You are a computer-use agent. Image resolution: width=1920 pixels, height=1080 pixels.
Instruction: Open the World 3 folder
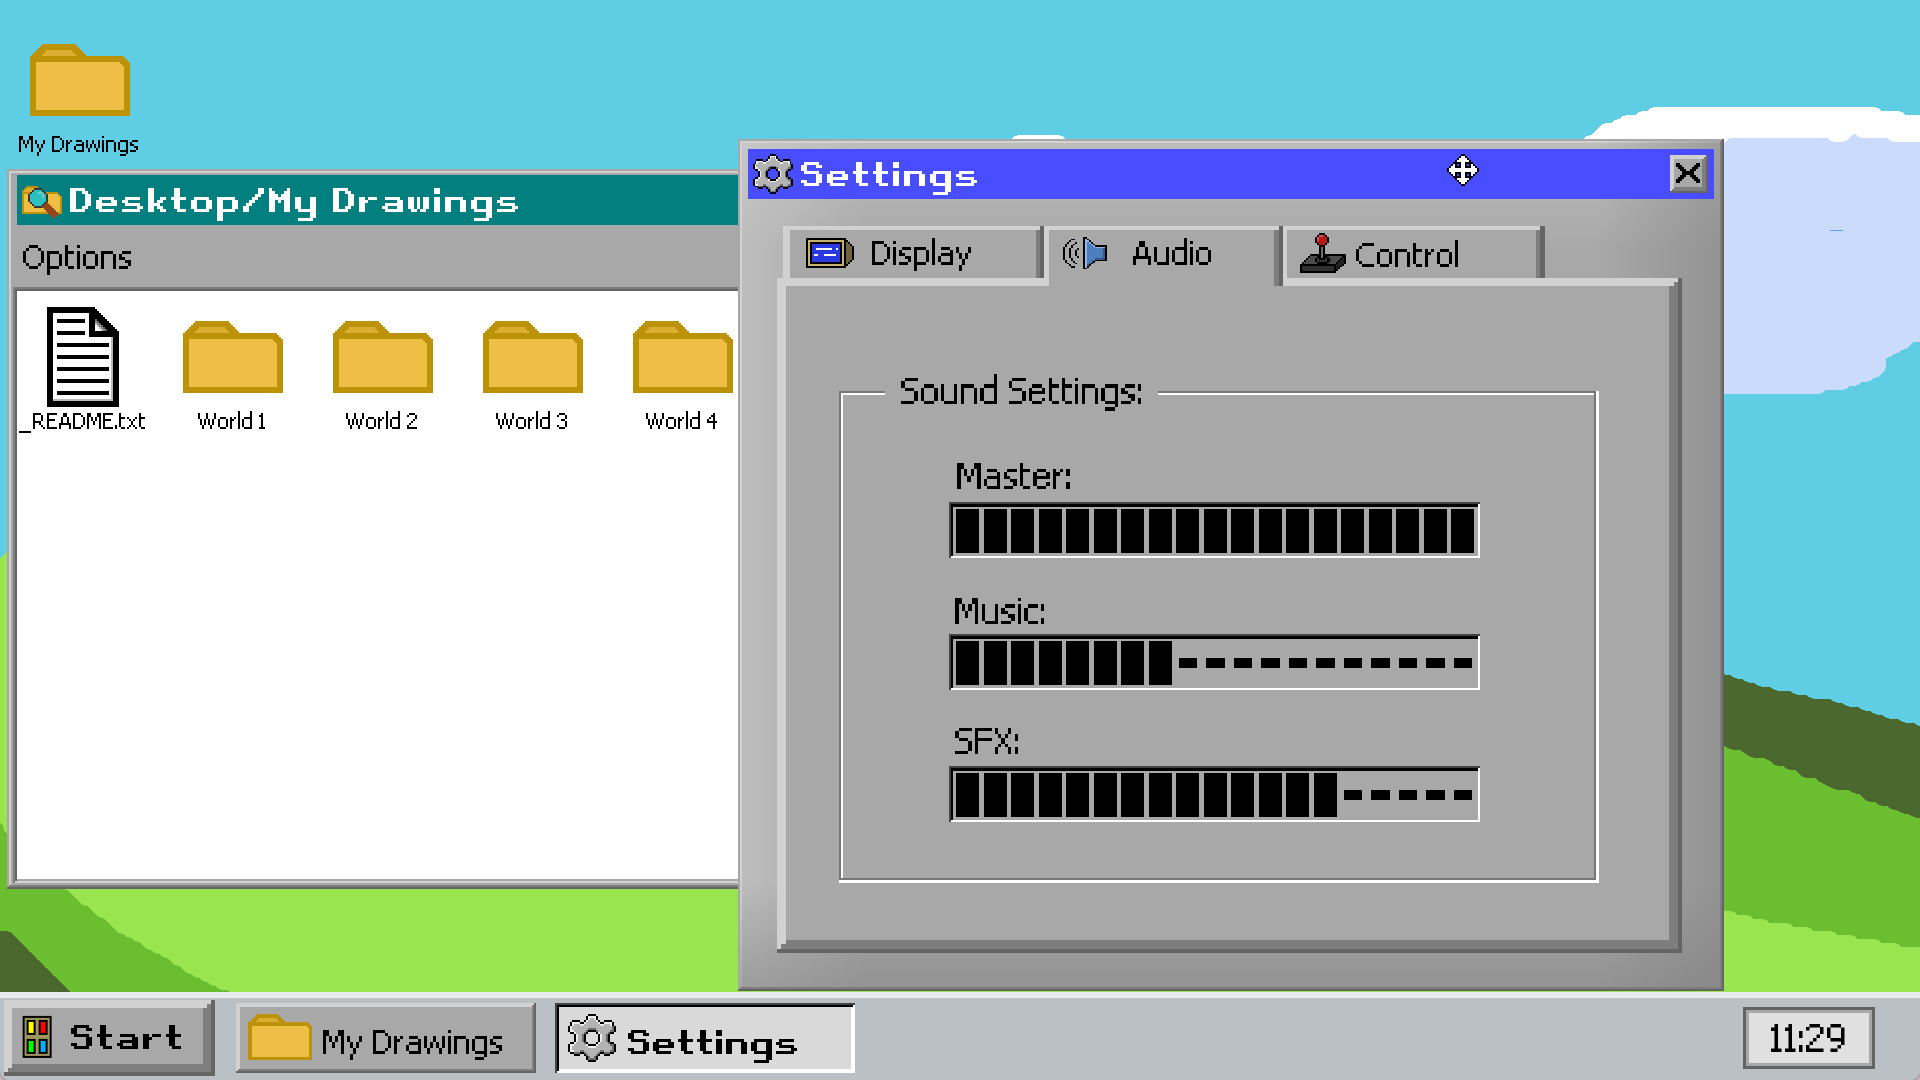point(532,360)
